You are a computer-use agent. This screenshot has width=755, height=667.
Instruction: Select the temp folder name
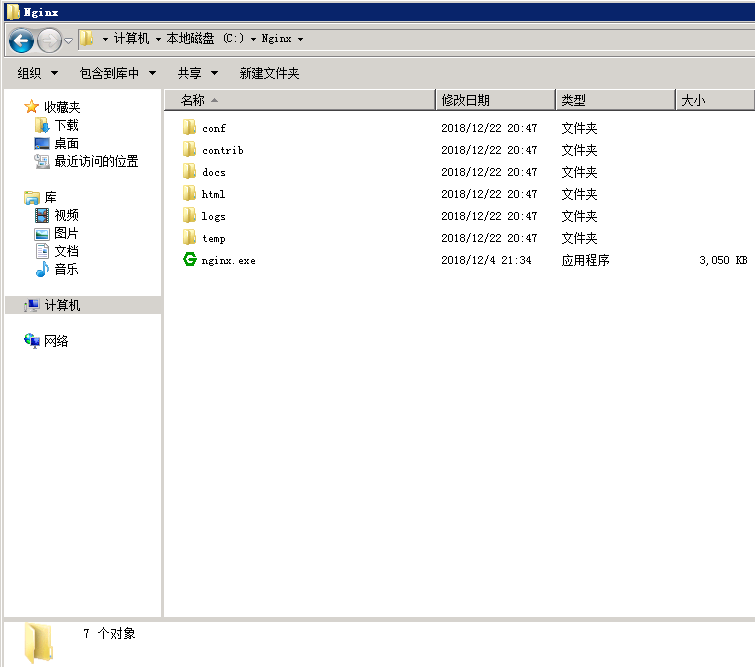coord(214,238)
